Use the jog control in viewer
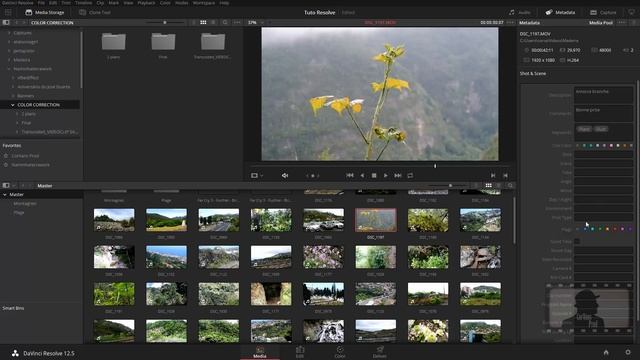The width and height of the screenshot is (640, 360). pyautogui.click(x=313, y=176)
